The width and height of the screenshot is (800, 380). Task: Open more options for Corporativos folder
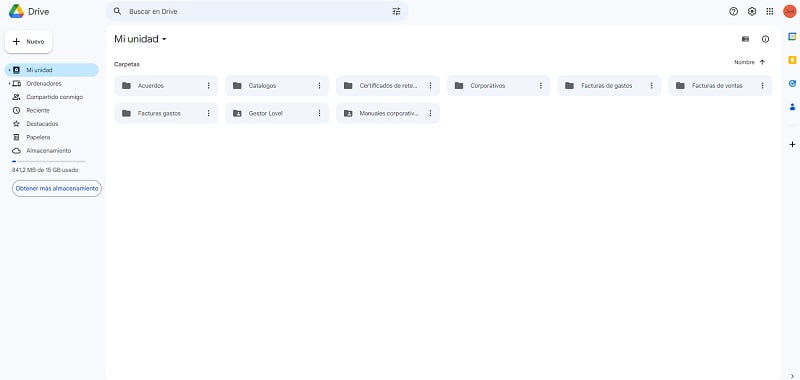(x=541, y=86)
